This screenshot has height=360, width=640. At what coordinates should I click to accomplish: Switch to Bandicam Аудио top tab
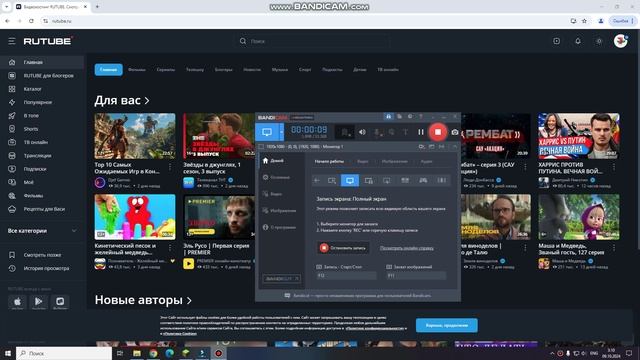tap(426, 162)
